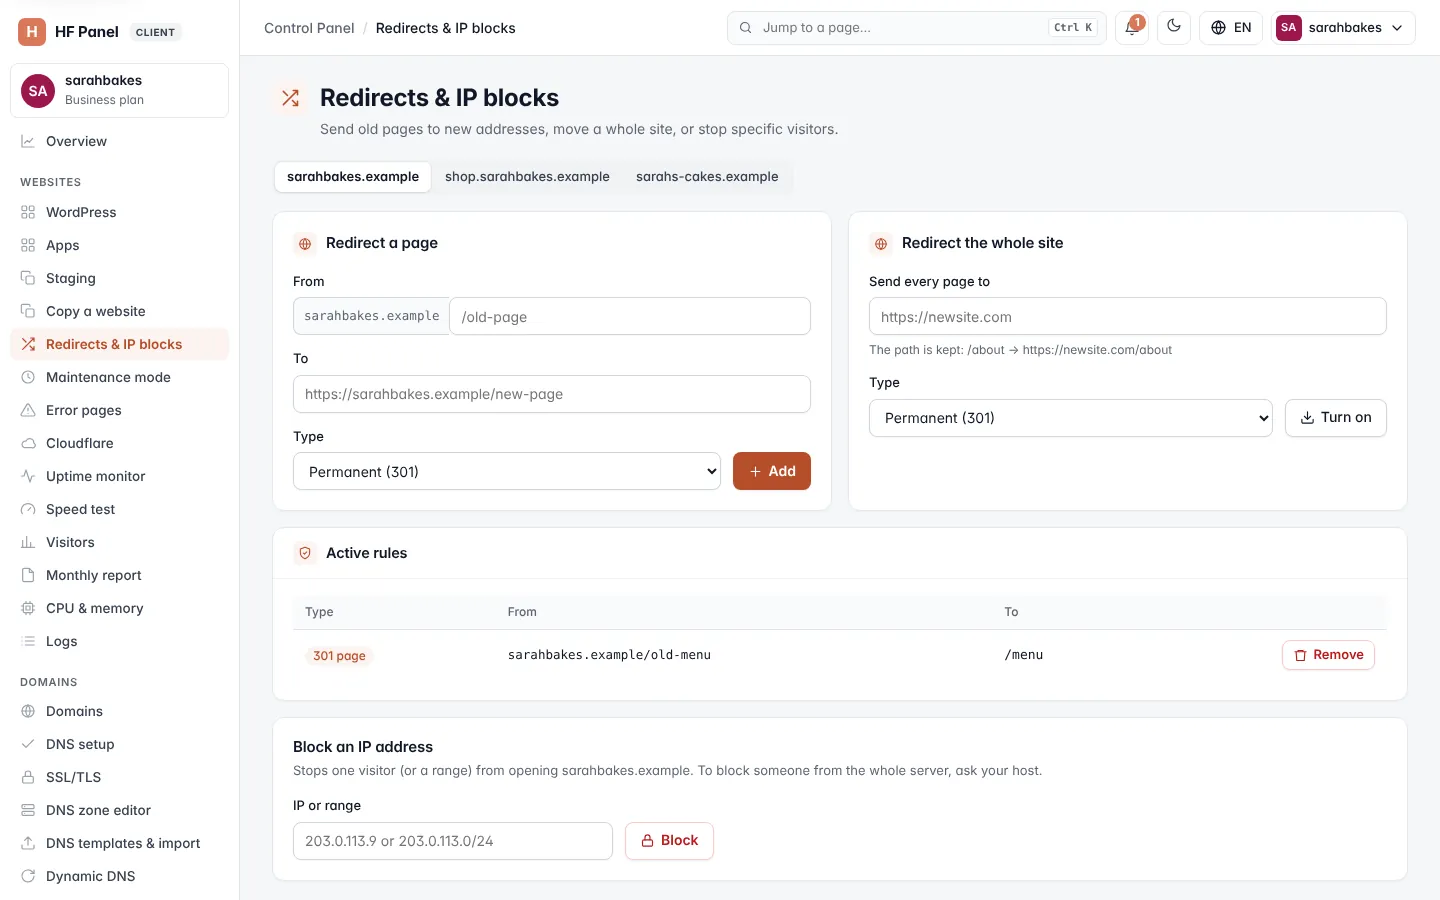The width and height of the screenshot is (1440, 900).
Task: Select the sarahbakes.example tab
Action: pyautogui.click(x=353, y=177)
